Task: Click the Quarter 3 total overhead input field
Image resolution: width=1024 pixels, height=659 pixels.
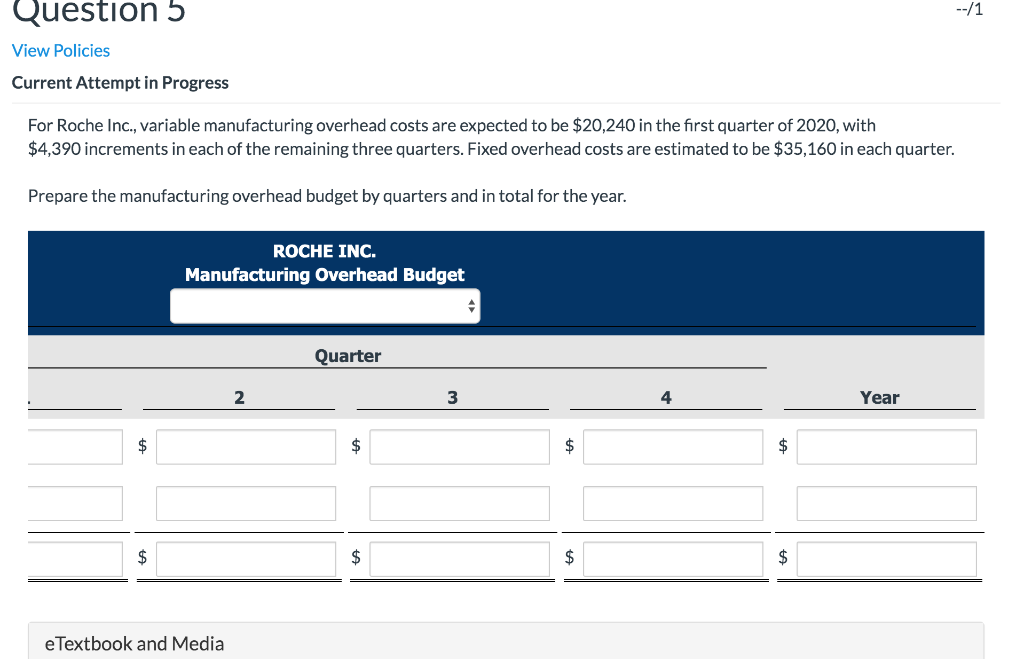Action: pyautogui.click(x=459, y=559)
